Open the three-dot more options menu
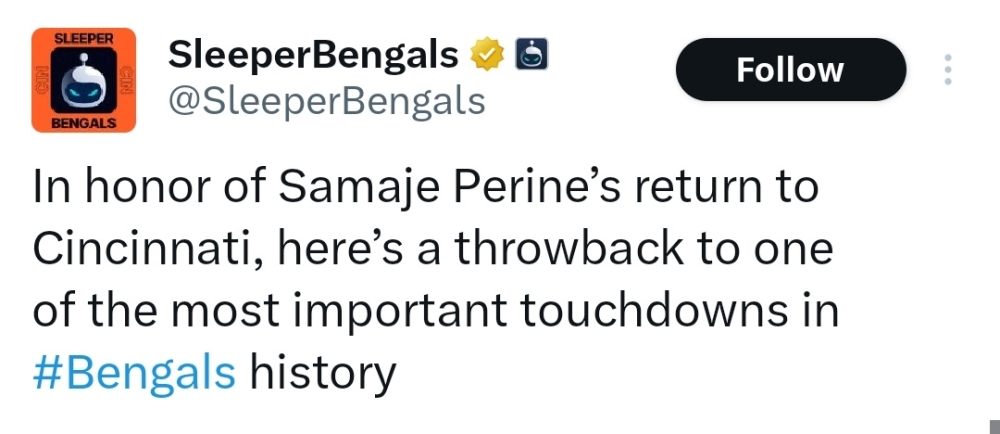The image size is (1000, 434). [948, 69]
